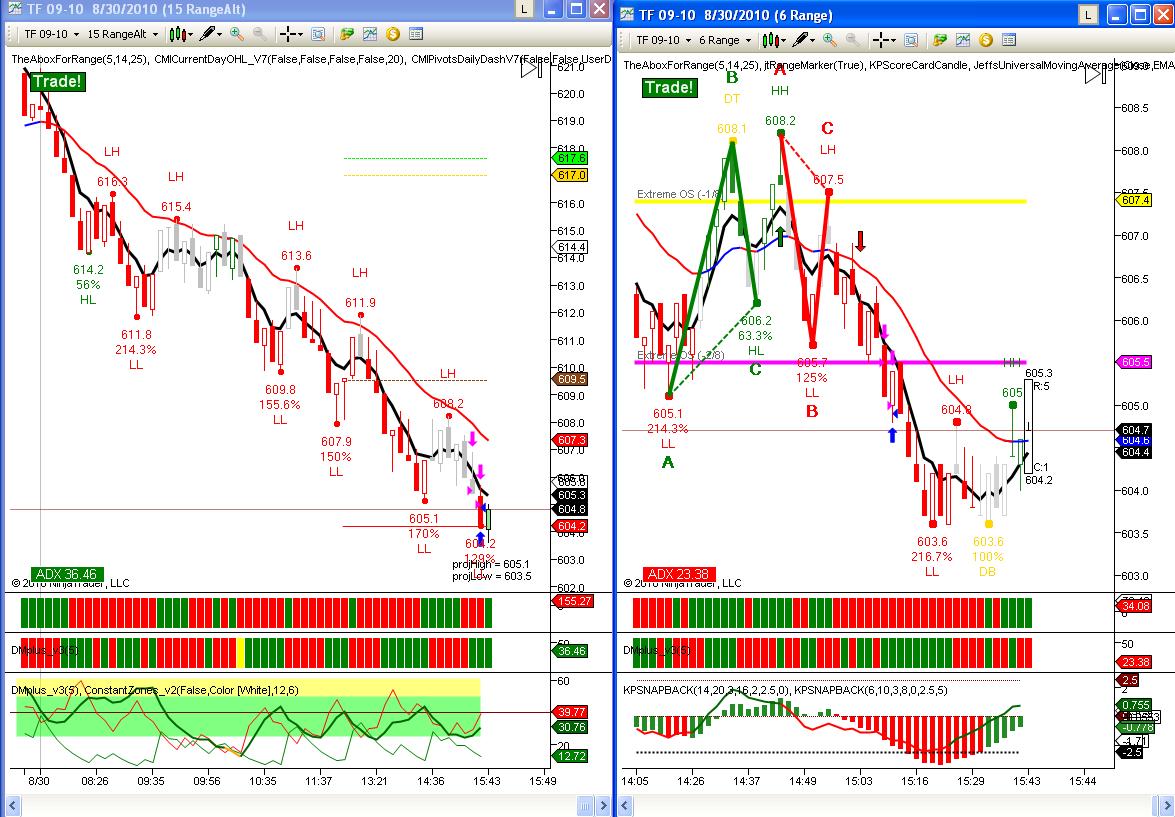Click the red 604.2 price marker on left axis
This screenshot has height=817, width=1175.
click(x=570, y=526)
